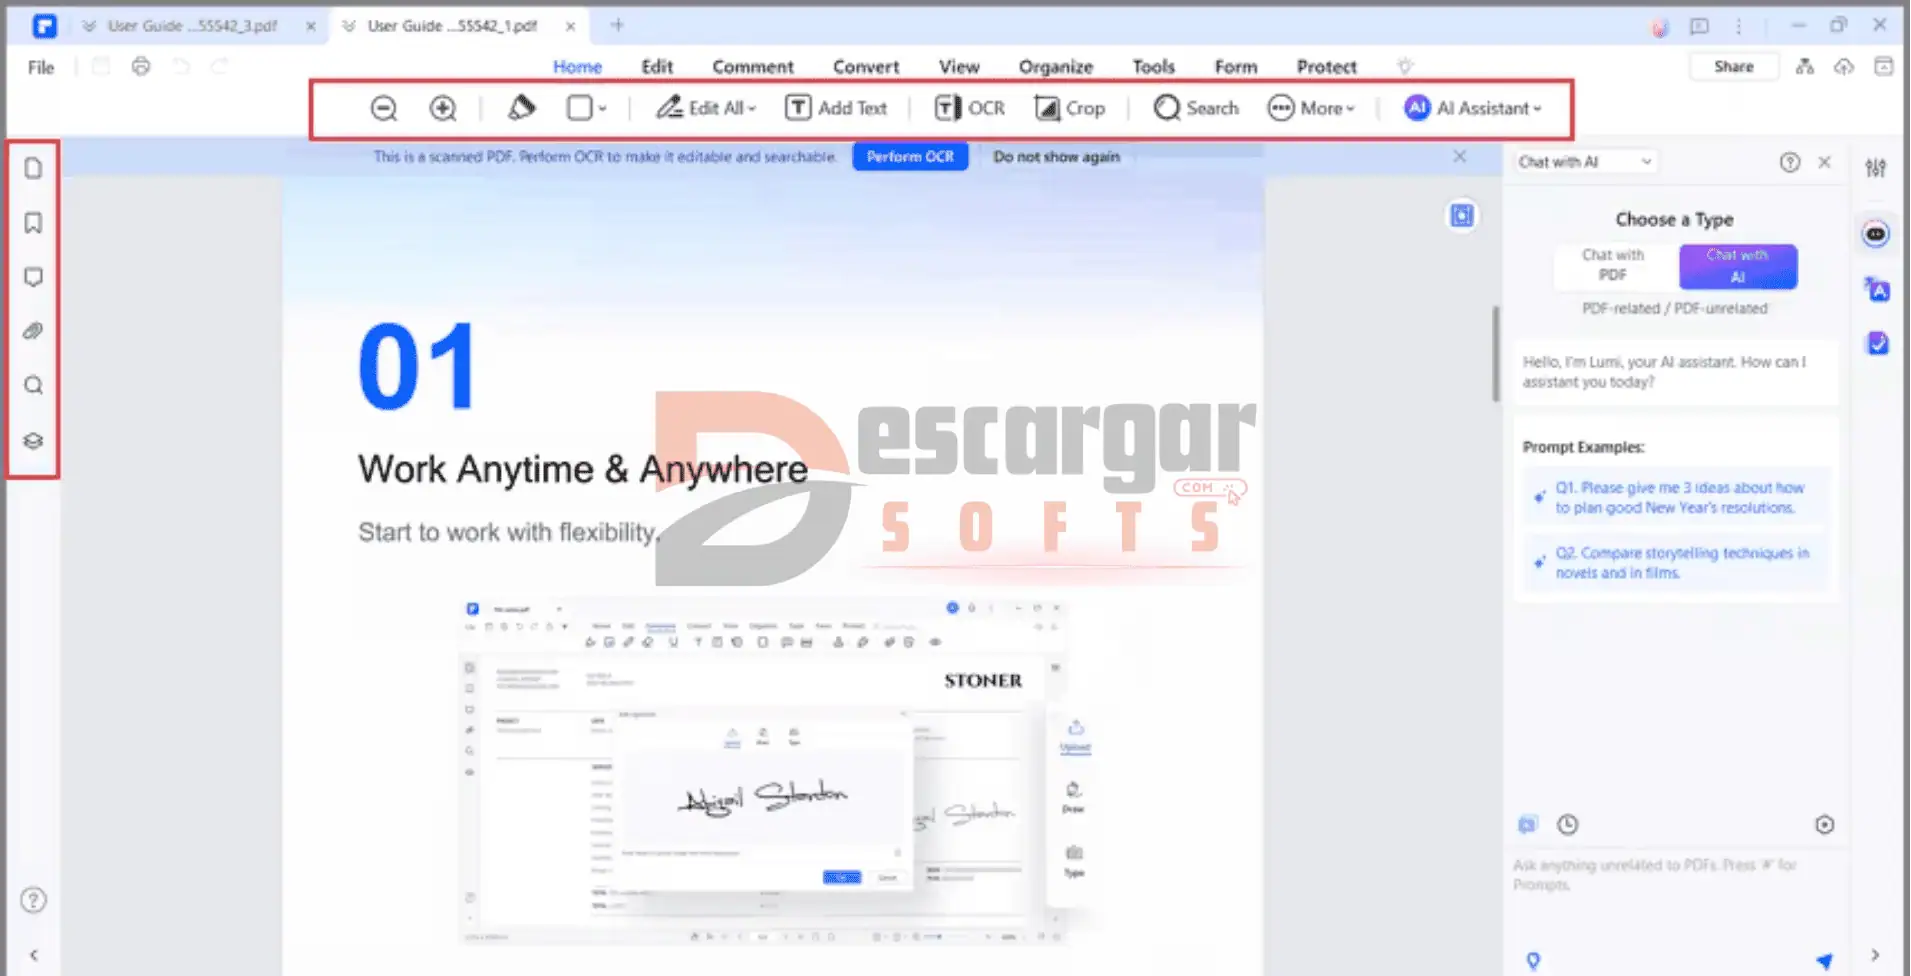Viewport: 1911px width, 976px height.
Task: Click the zoom in magnifier icon
Action: (442, 108)
